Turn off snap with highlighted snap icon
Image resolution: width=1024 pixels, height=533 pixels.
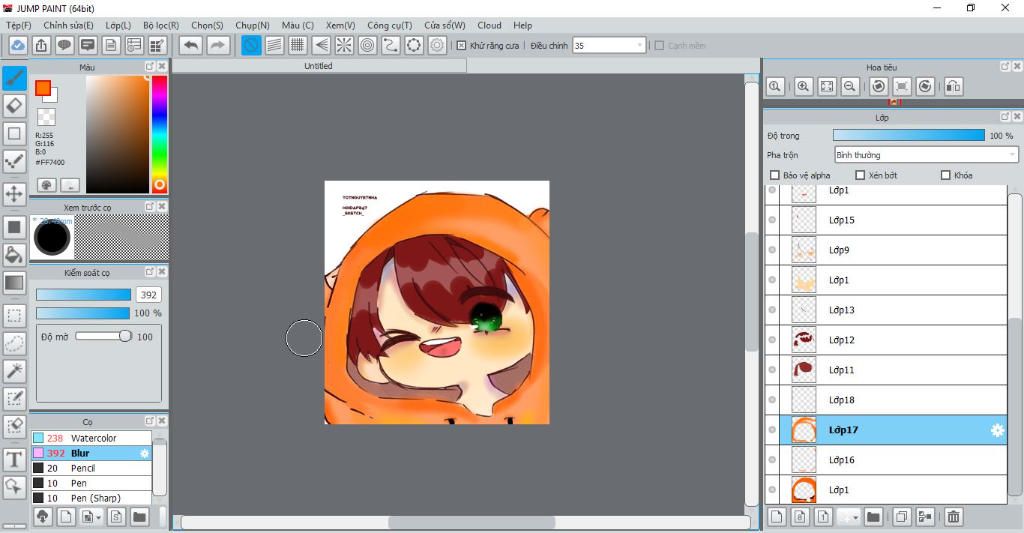click(251, 45)
